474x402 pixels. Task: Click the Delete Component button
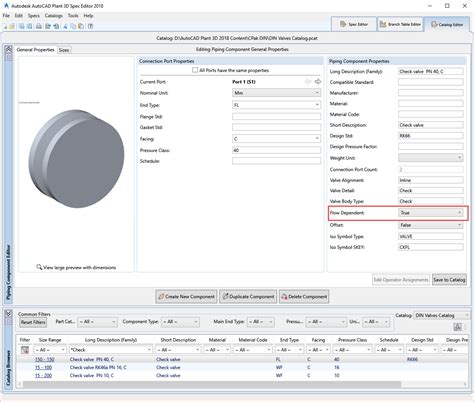coord(304,296)
